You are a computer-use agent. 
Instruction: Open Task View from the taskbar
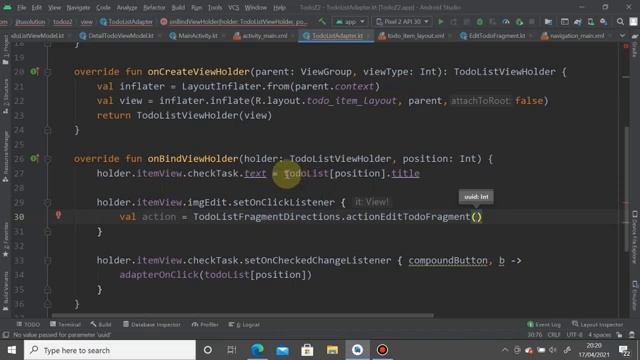(x=232, y=350)
